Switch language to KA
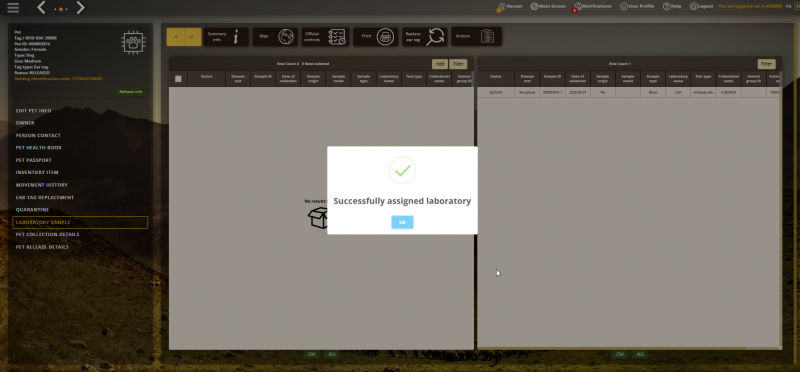800x372 pixels. click(x=788, y=7)
